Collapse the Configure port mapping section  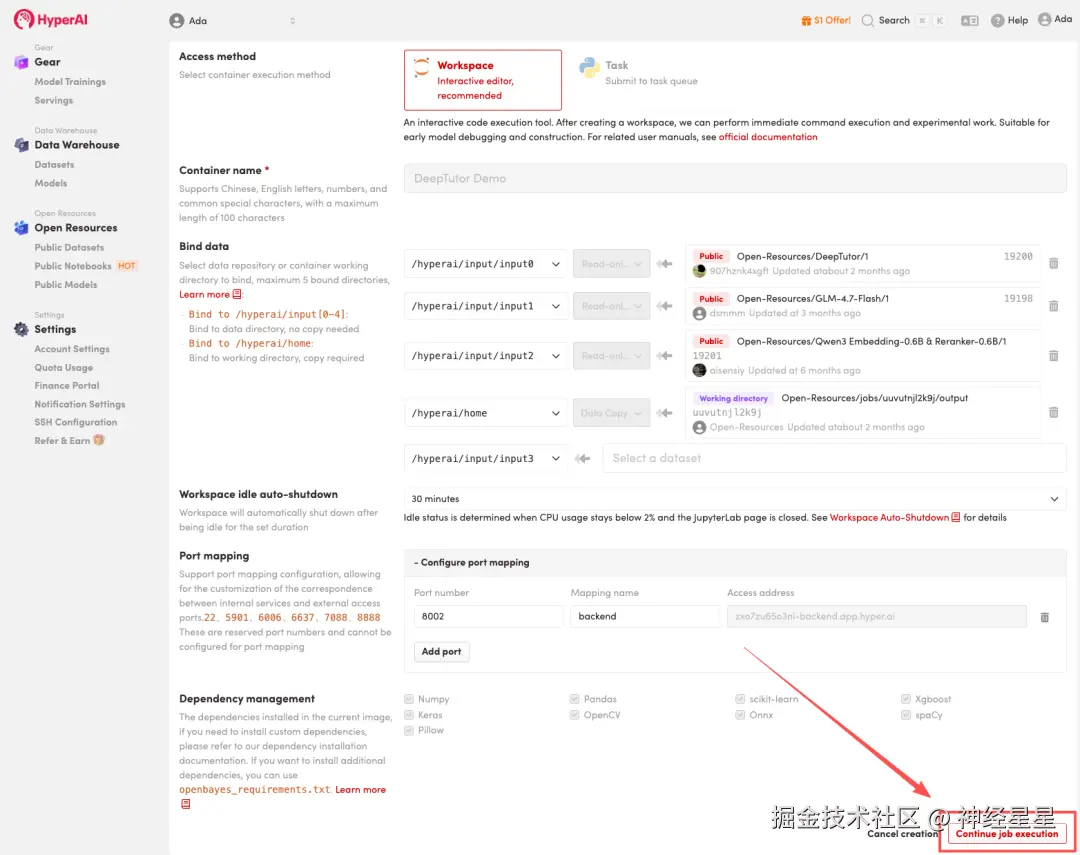472,562
